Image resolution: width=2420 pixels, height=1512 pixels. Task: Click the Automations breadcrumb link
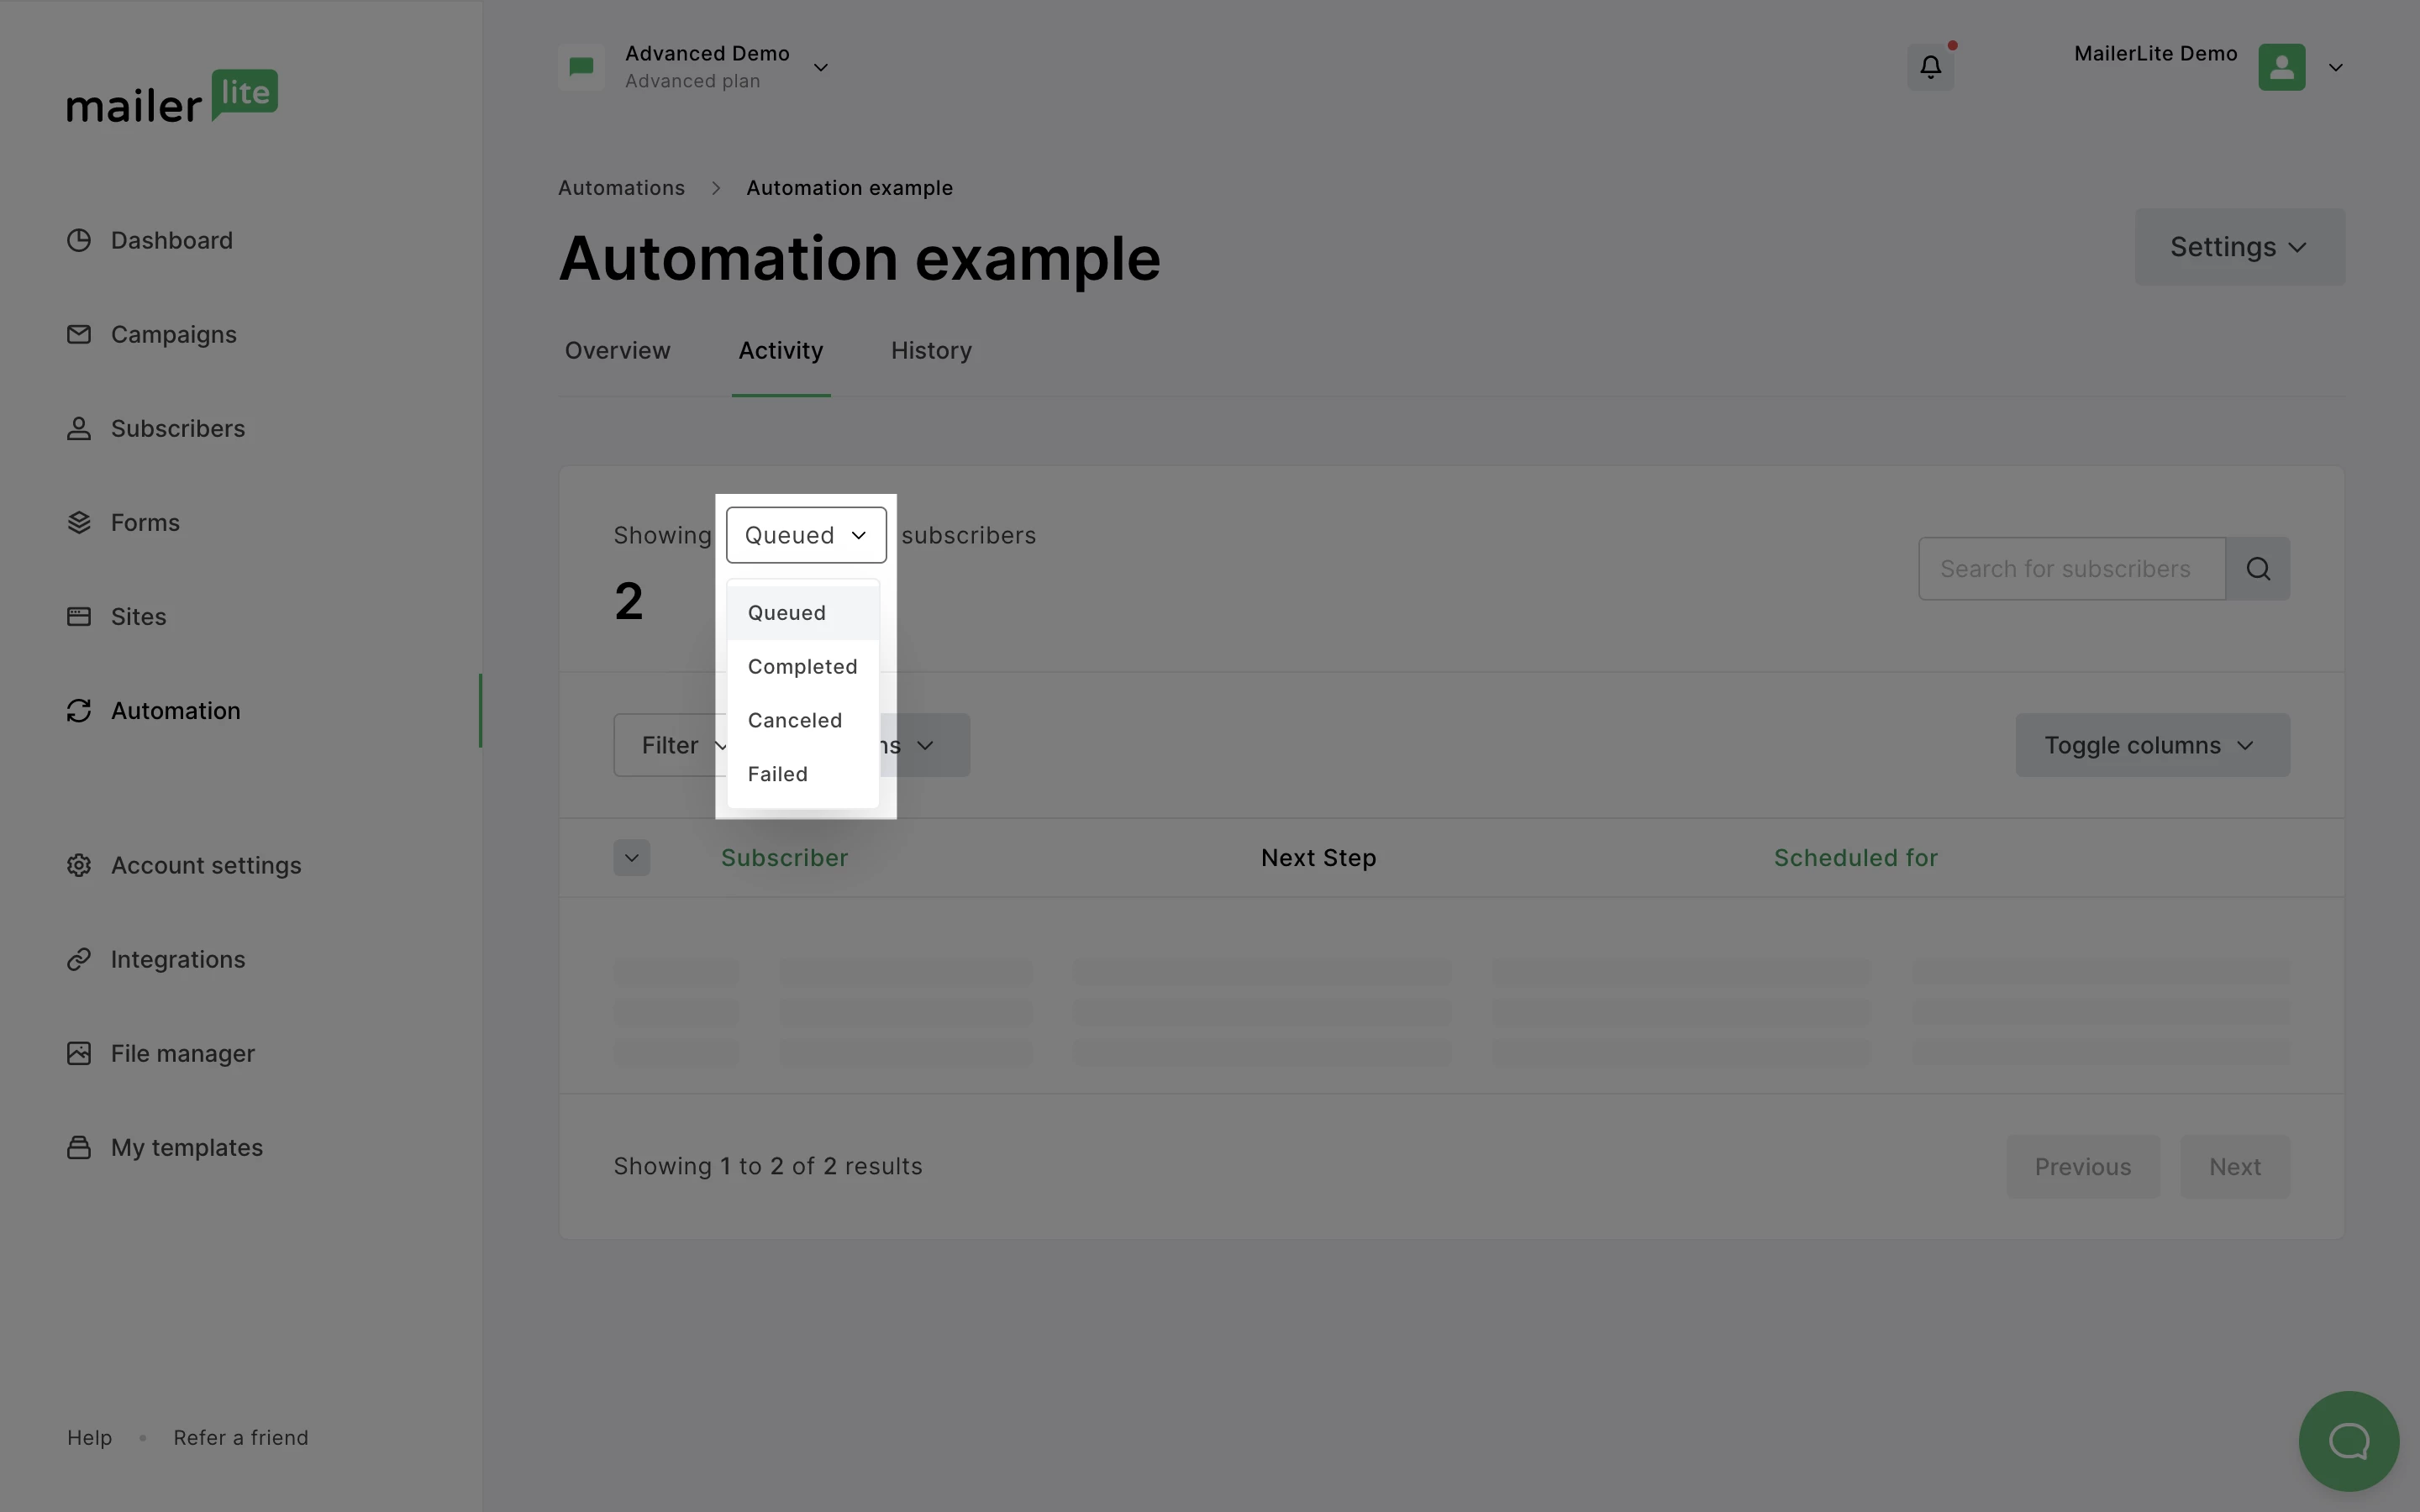tap(621, 188)
